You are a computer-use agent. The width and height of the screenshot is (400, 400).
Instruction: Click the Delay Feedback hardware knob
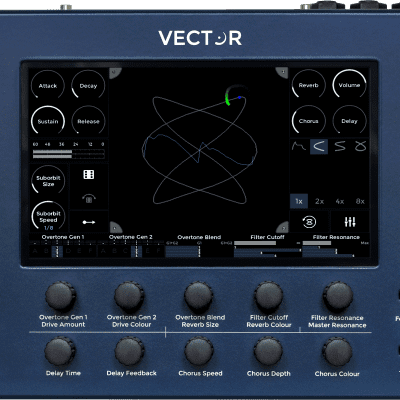[129, 352]
